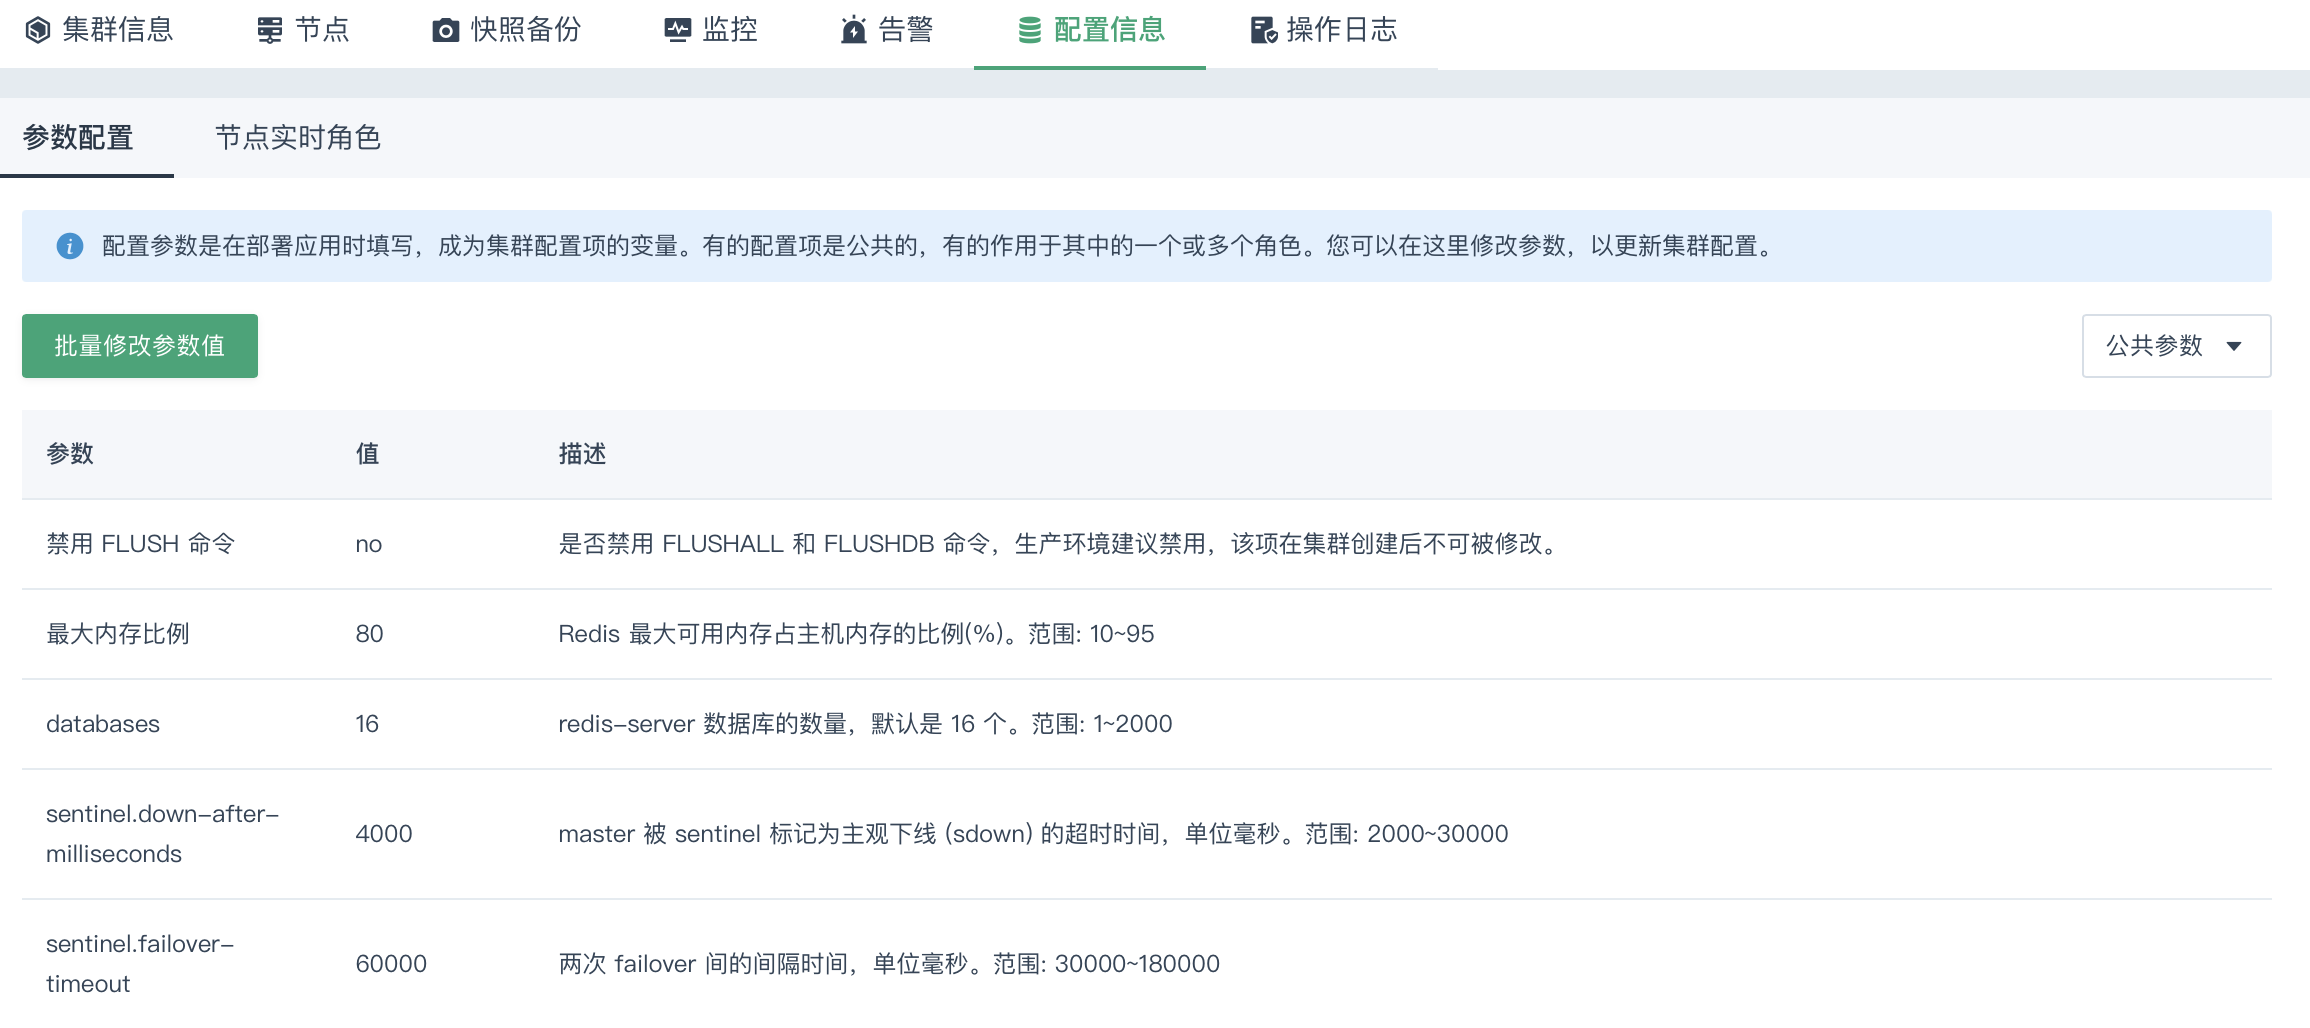Click the snapshot backup camera icon

pyautogui.click(x=446, y=31)
